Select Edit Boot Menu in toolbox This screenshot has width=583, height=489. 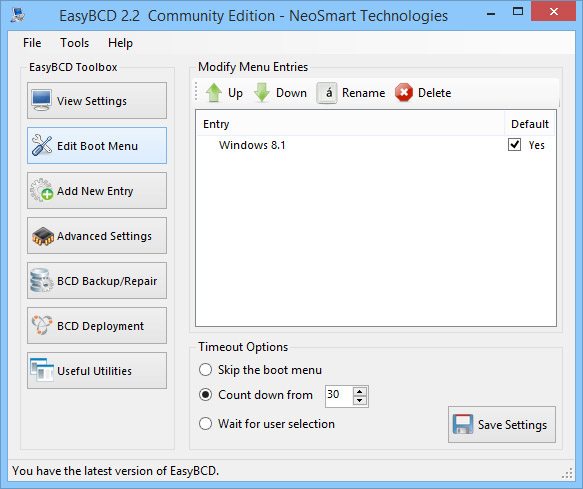(x=97, y=145)
